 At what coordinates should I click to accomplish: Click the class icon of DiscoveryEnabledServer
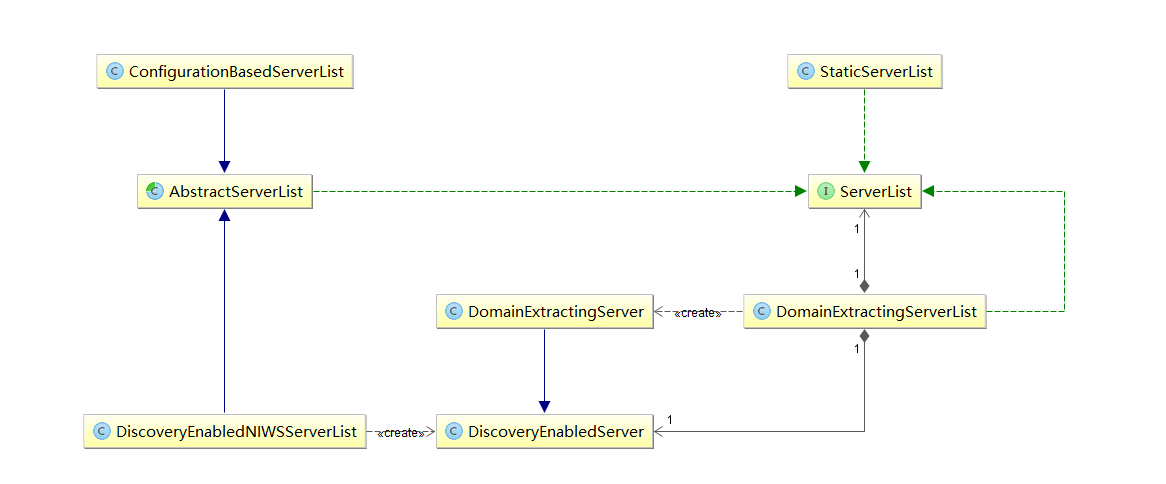[454, 431]
